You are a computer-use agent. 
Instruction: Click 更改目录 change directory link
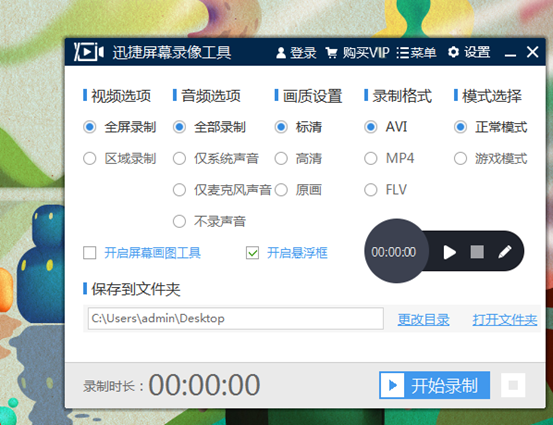(x=424, y=320)
